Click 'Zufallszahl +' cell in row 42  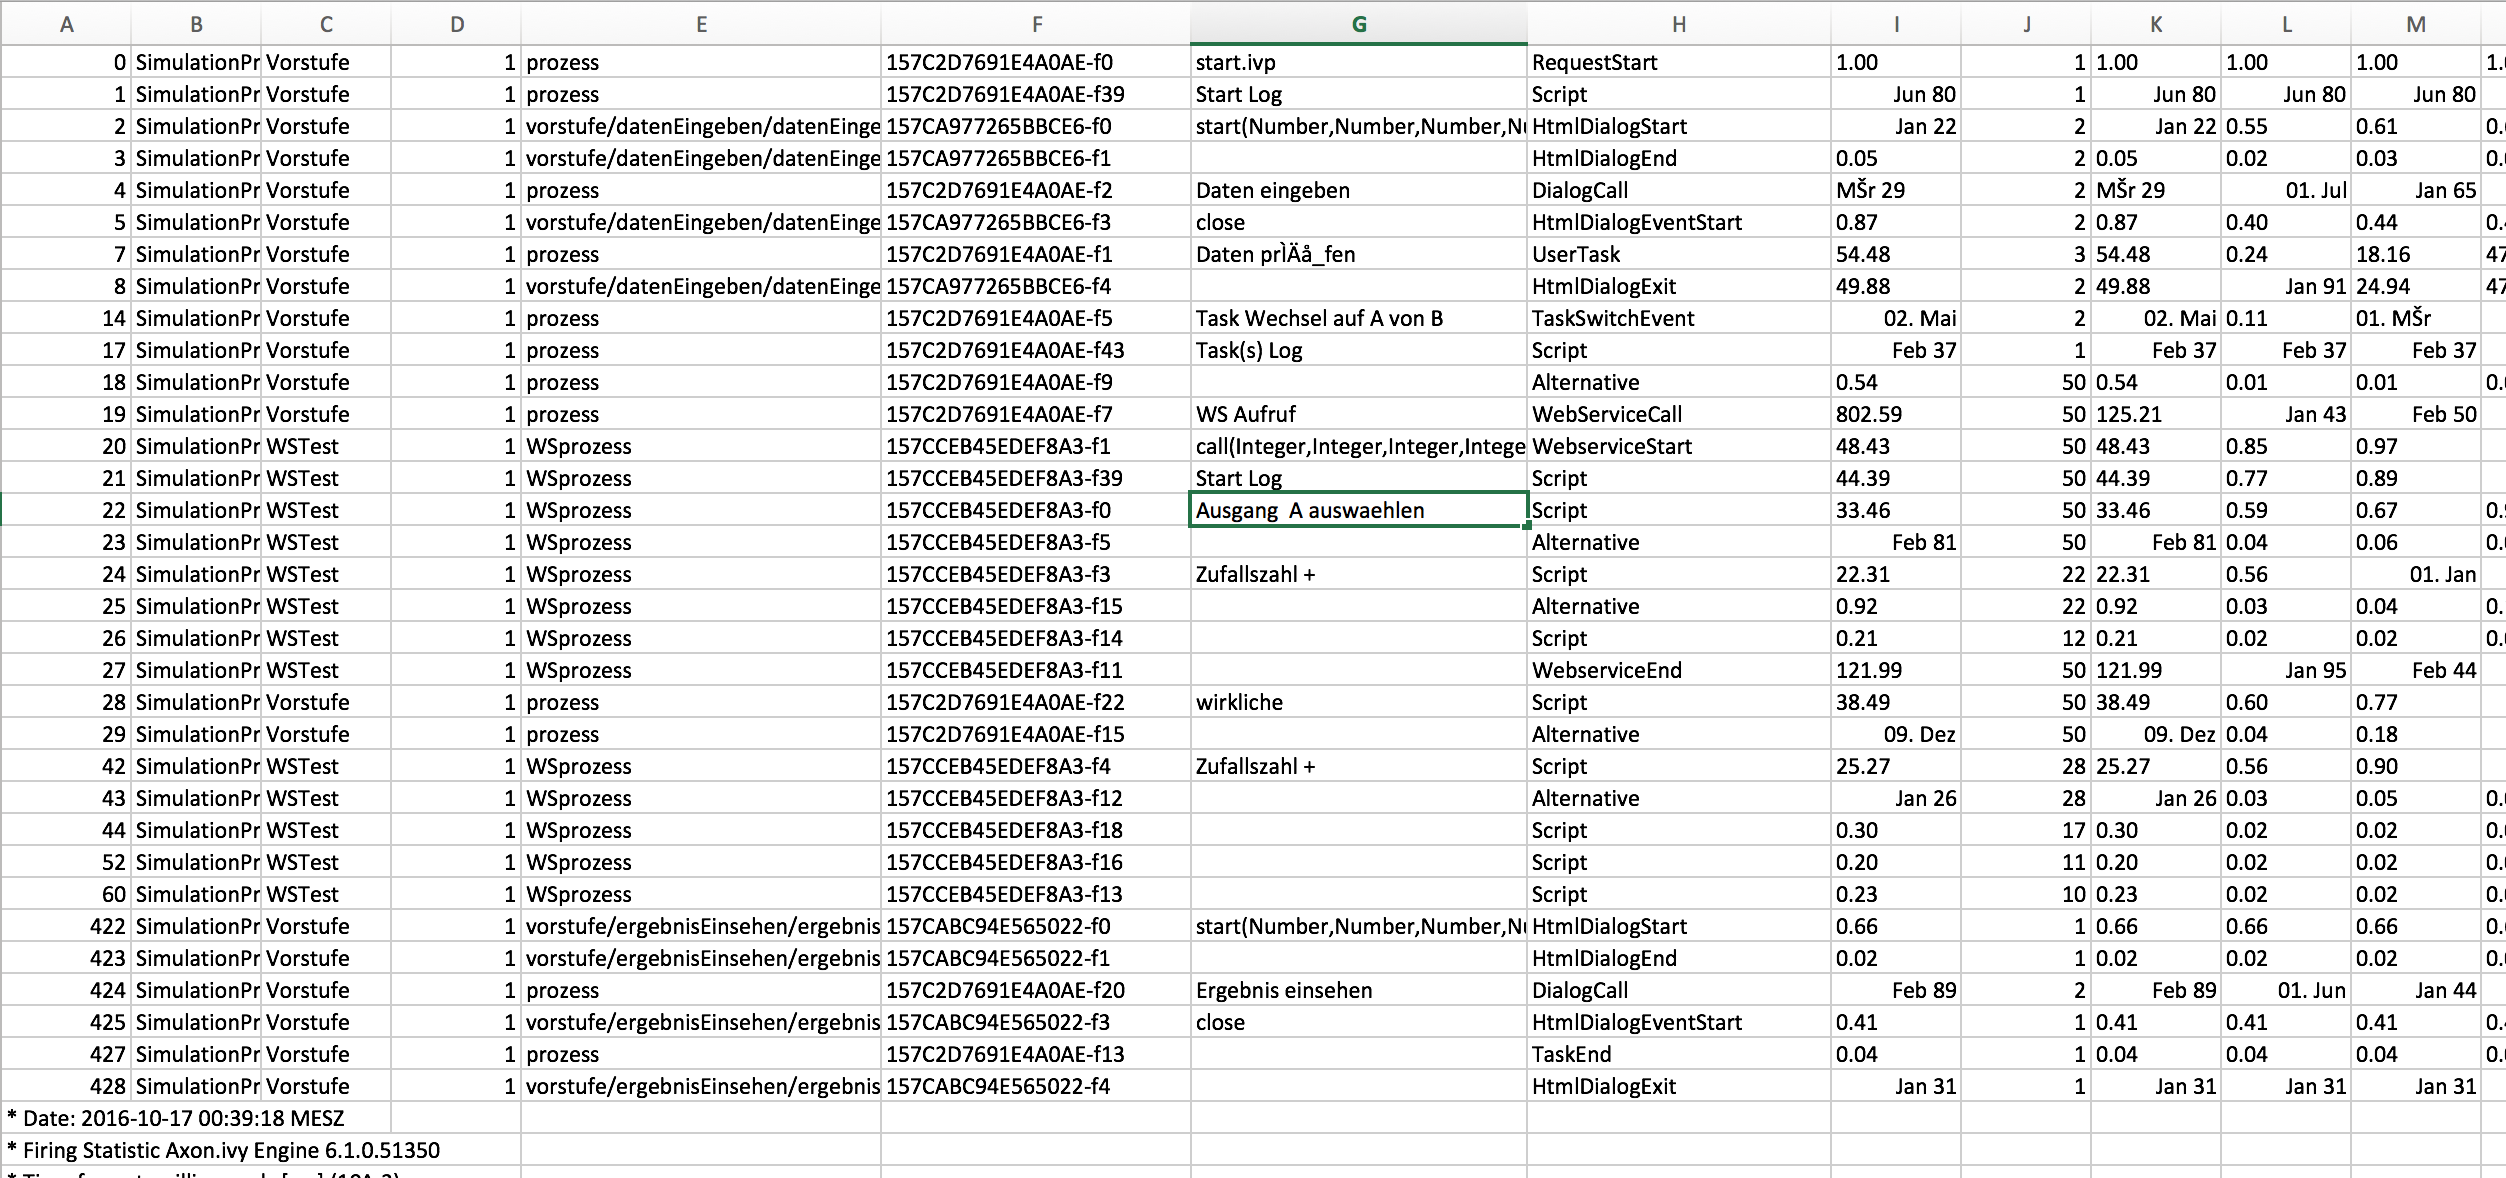(1359, 766)
